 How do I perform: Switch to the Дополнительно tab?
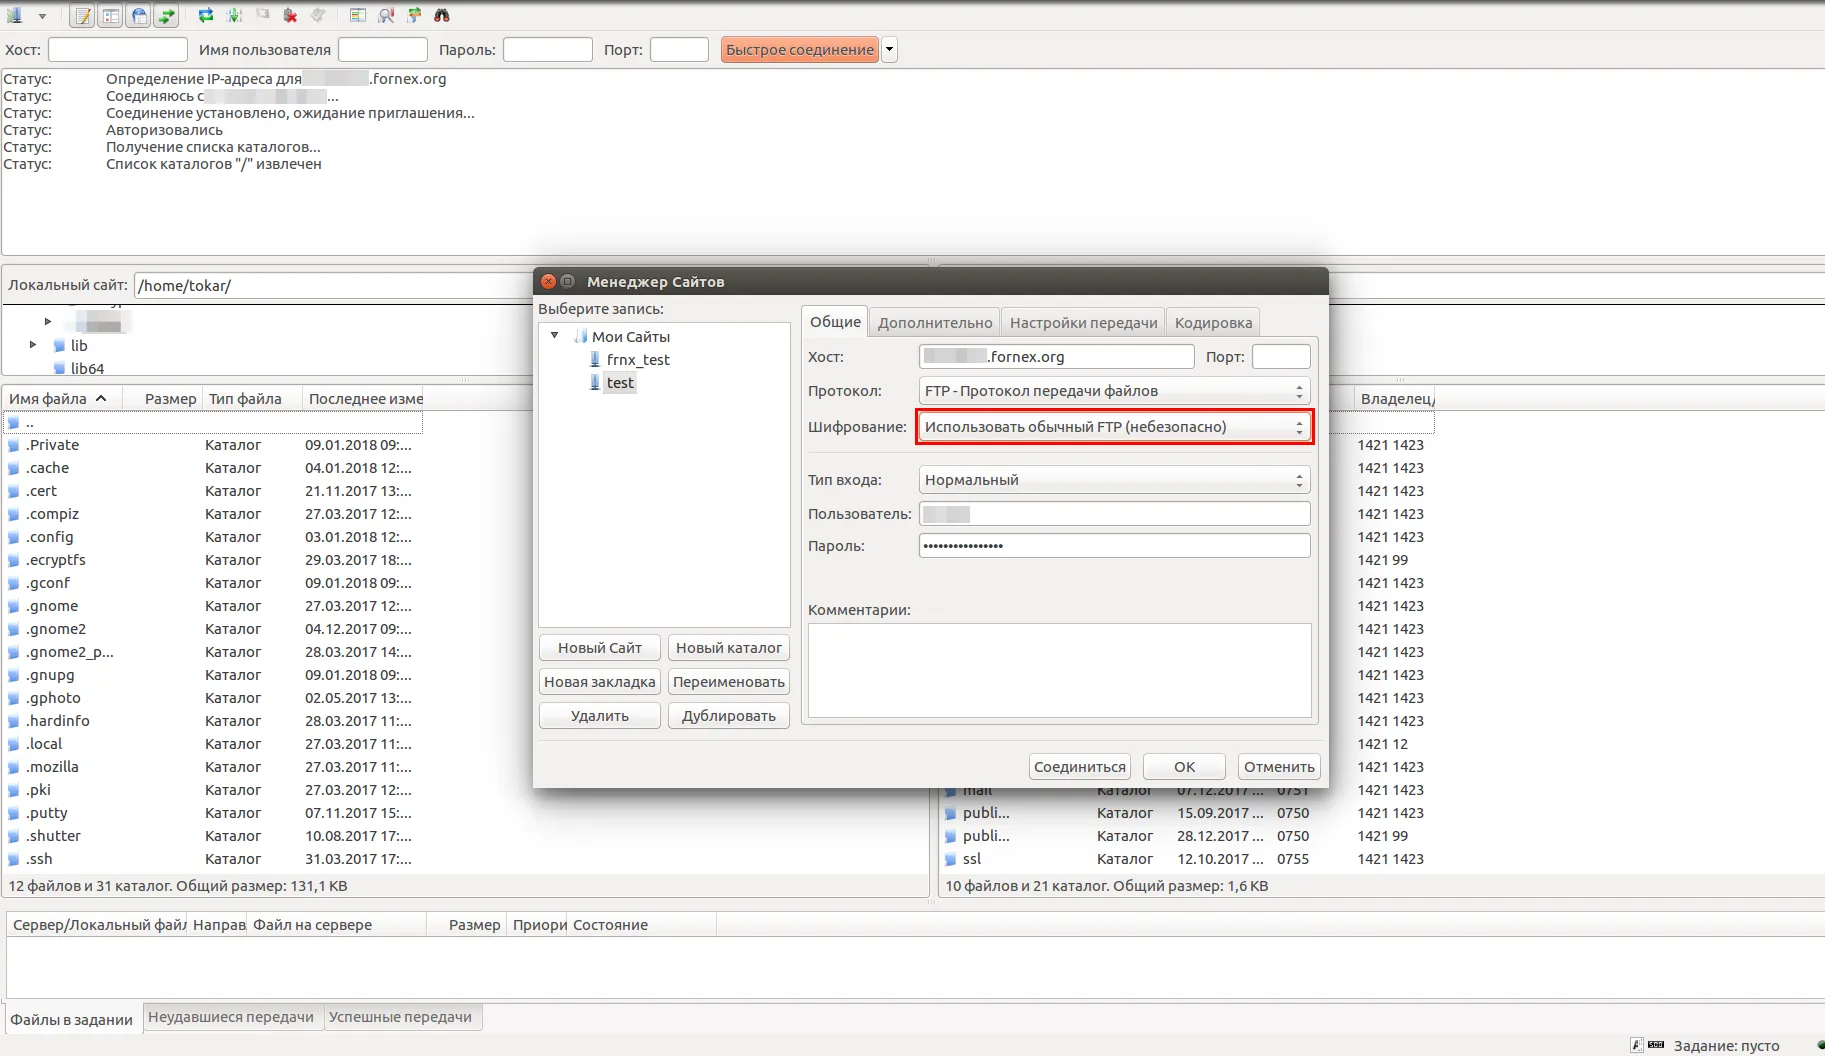pos(934,322)
